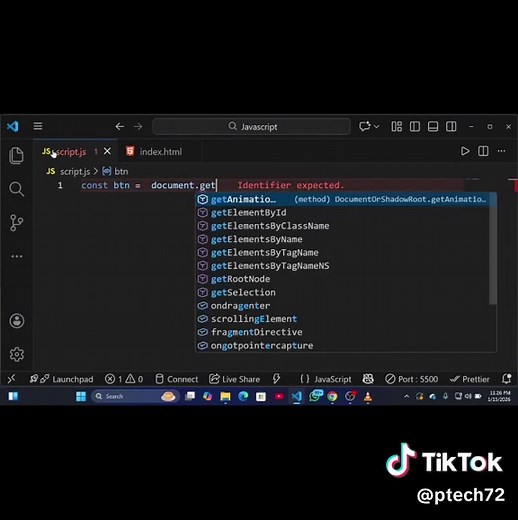The height and width of the screenshot is (520, 518).
Task: Open Google Chrome from the taskbar
Action: click(x=332, y=396)
